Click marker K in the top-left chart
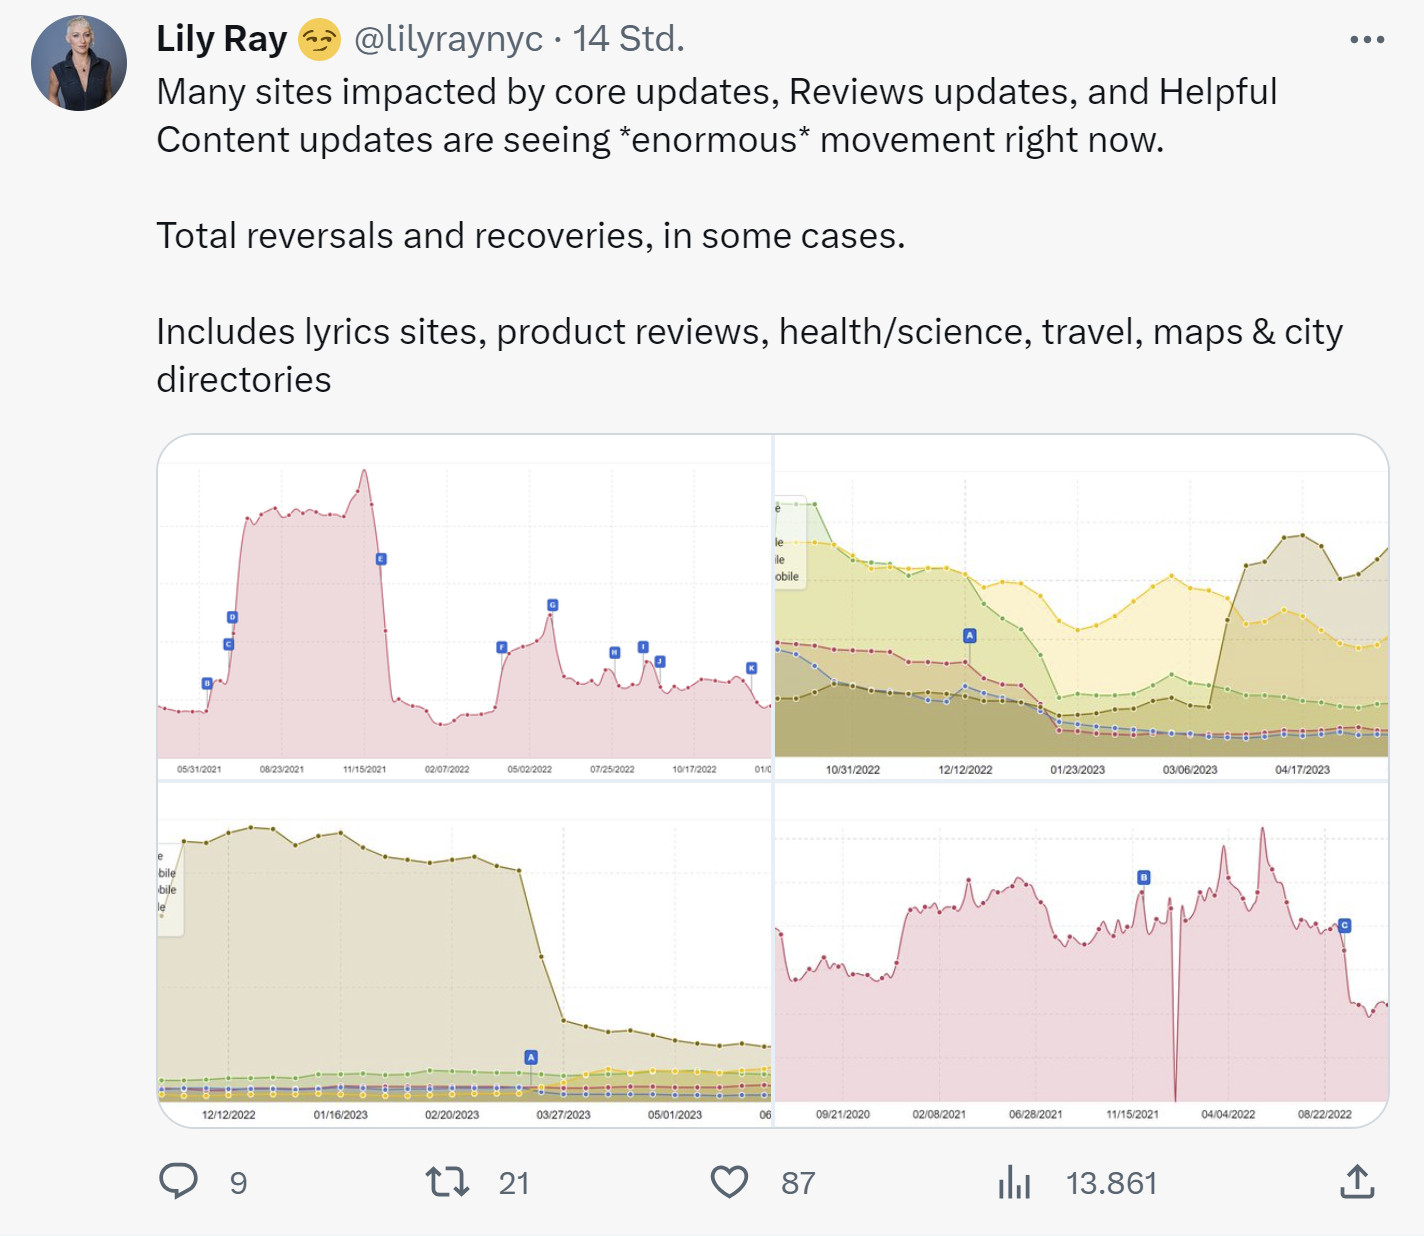 [x=752, y=668]
